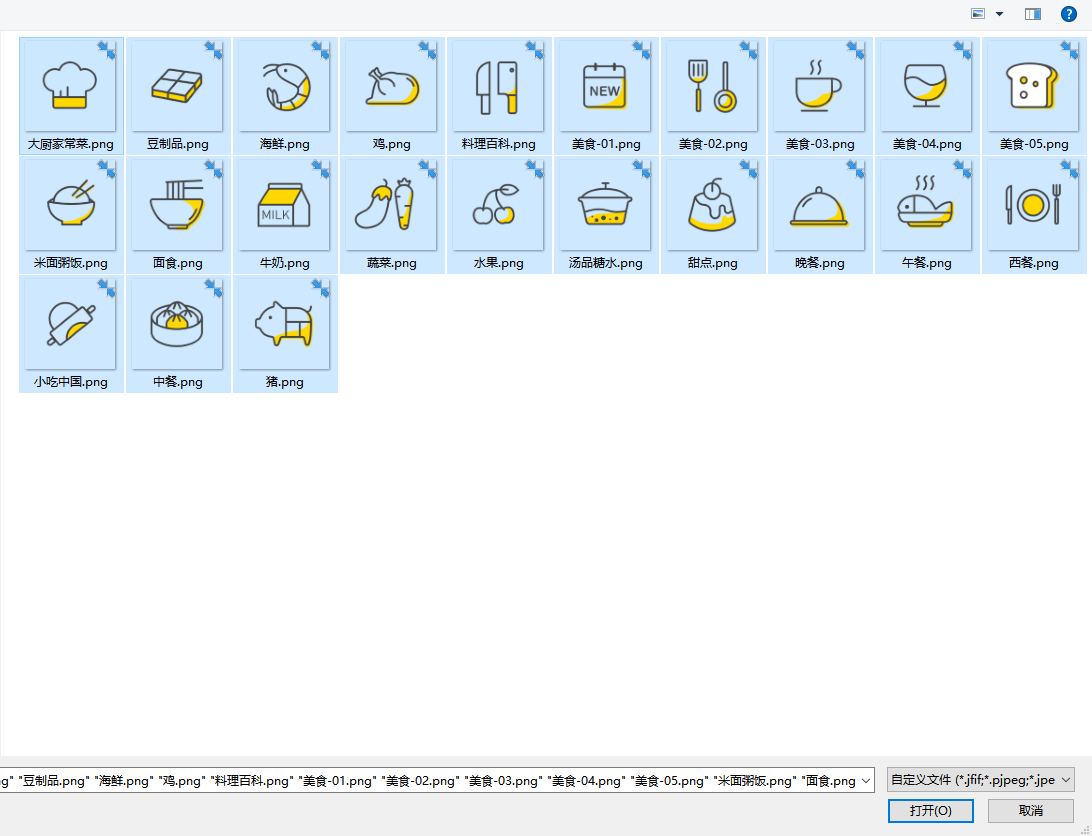Select the chef hat 大厨家常菜.png file
Viewport: 1092px width, 836px height.
(x=70, y=88)
